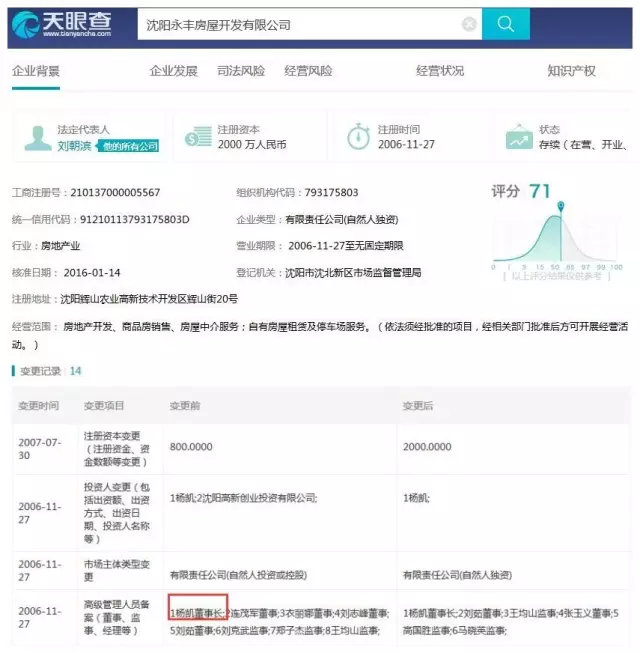Click the registered capital money icon
The width and height of the screenshot is (640, 653).
tap(198, 136)
